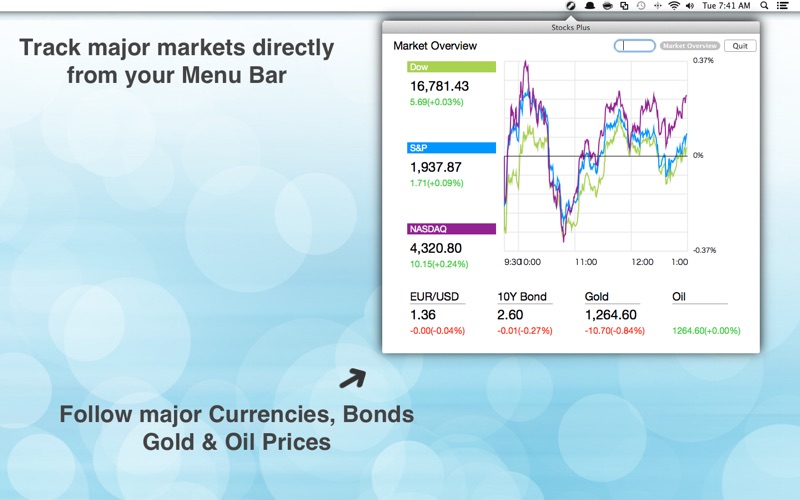Focus the ticker search input field
This screenshot has height=500, width=800.
tap(635, 46)
